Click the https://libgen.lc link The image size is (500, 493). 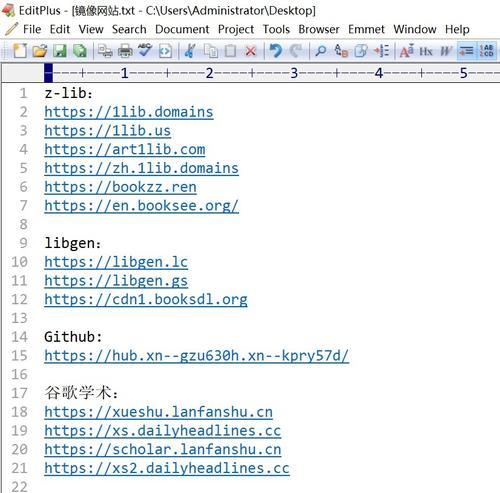pyautogui.click(x=116, y=262)
